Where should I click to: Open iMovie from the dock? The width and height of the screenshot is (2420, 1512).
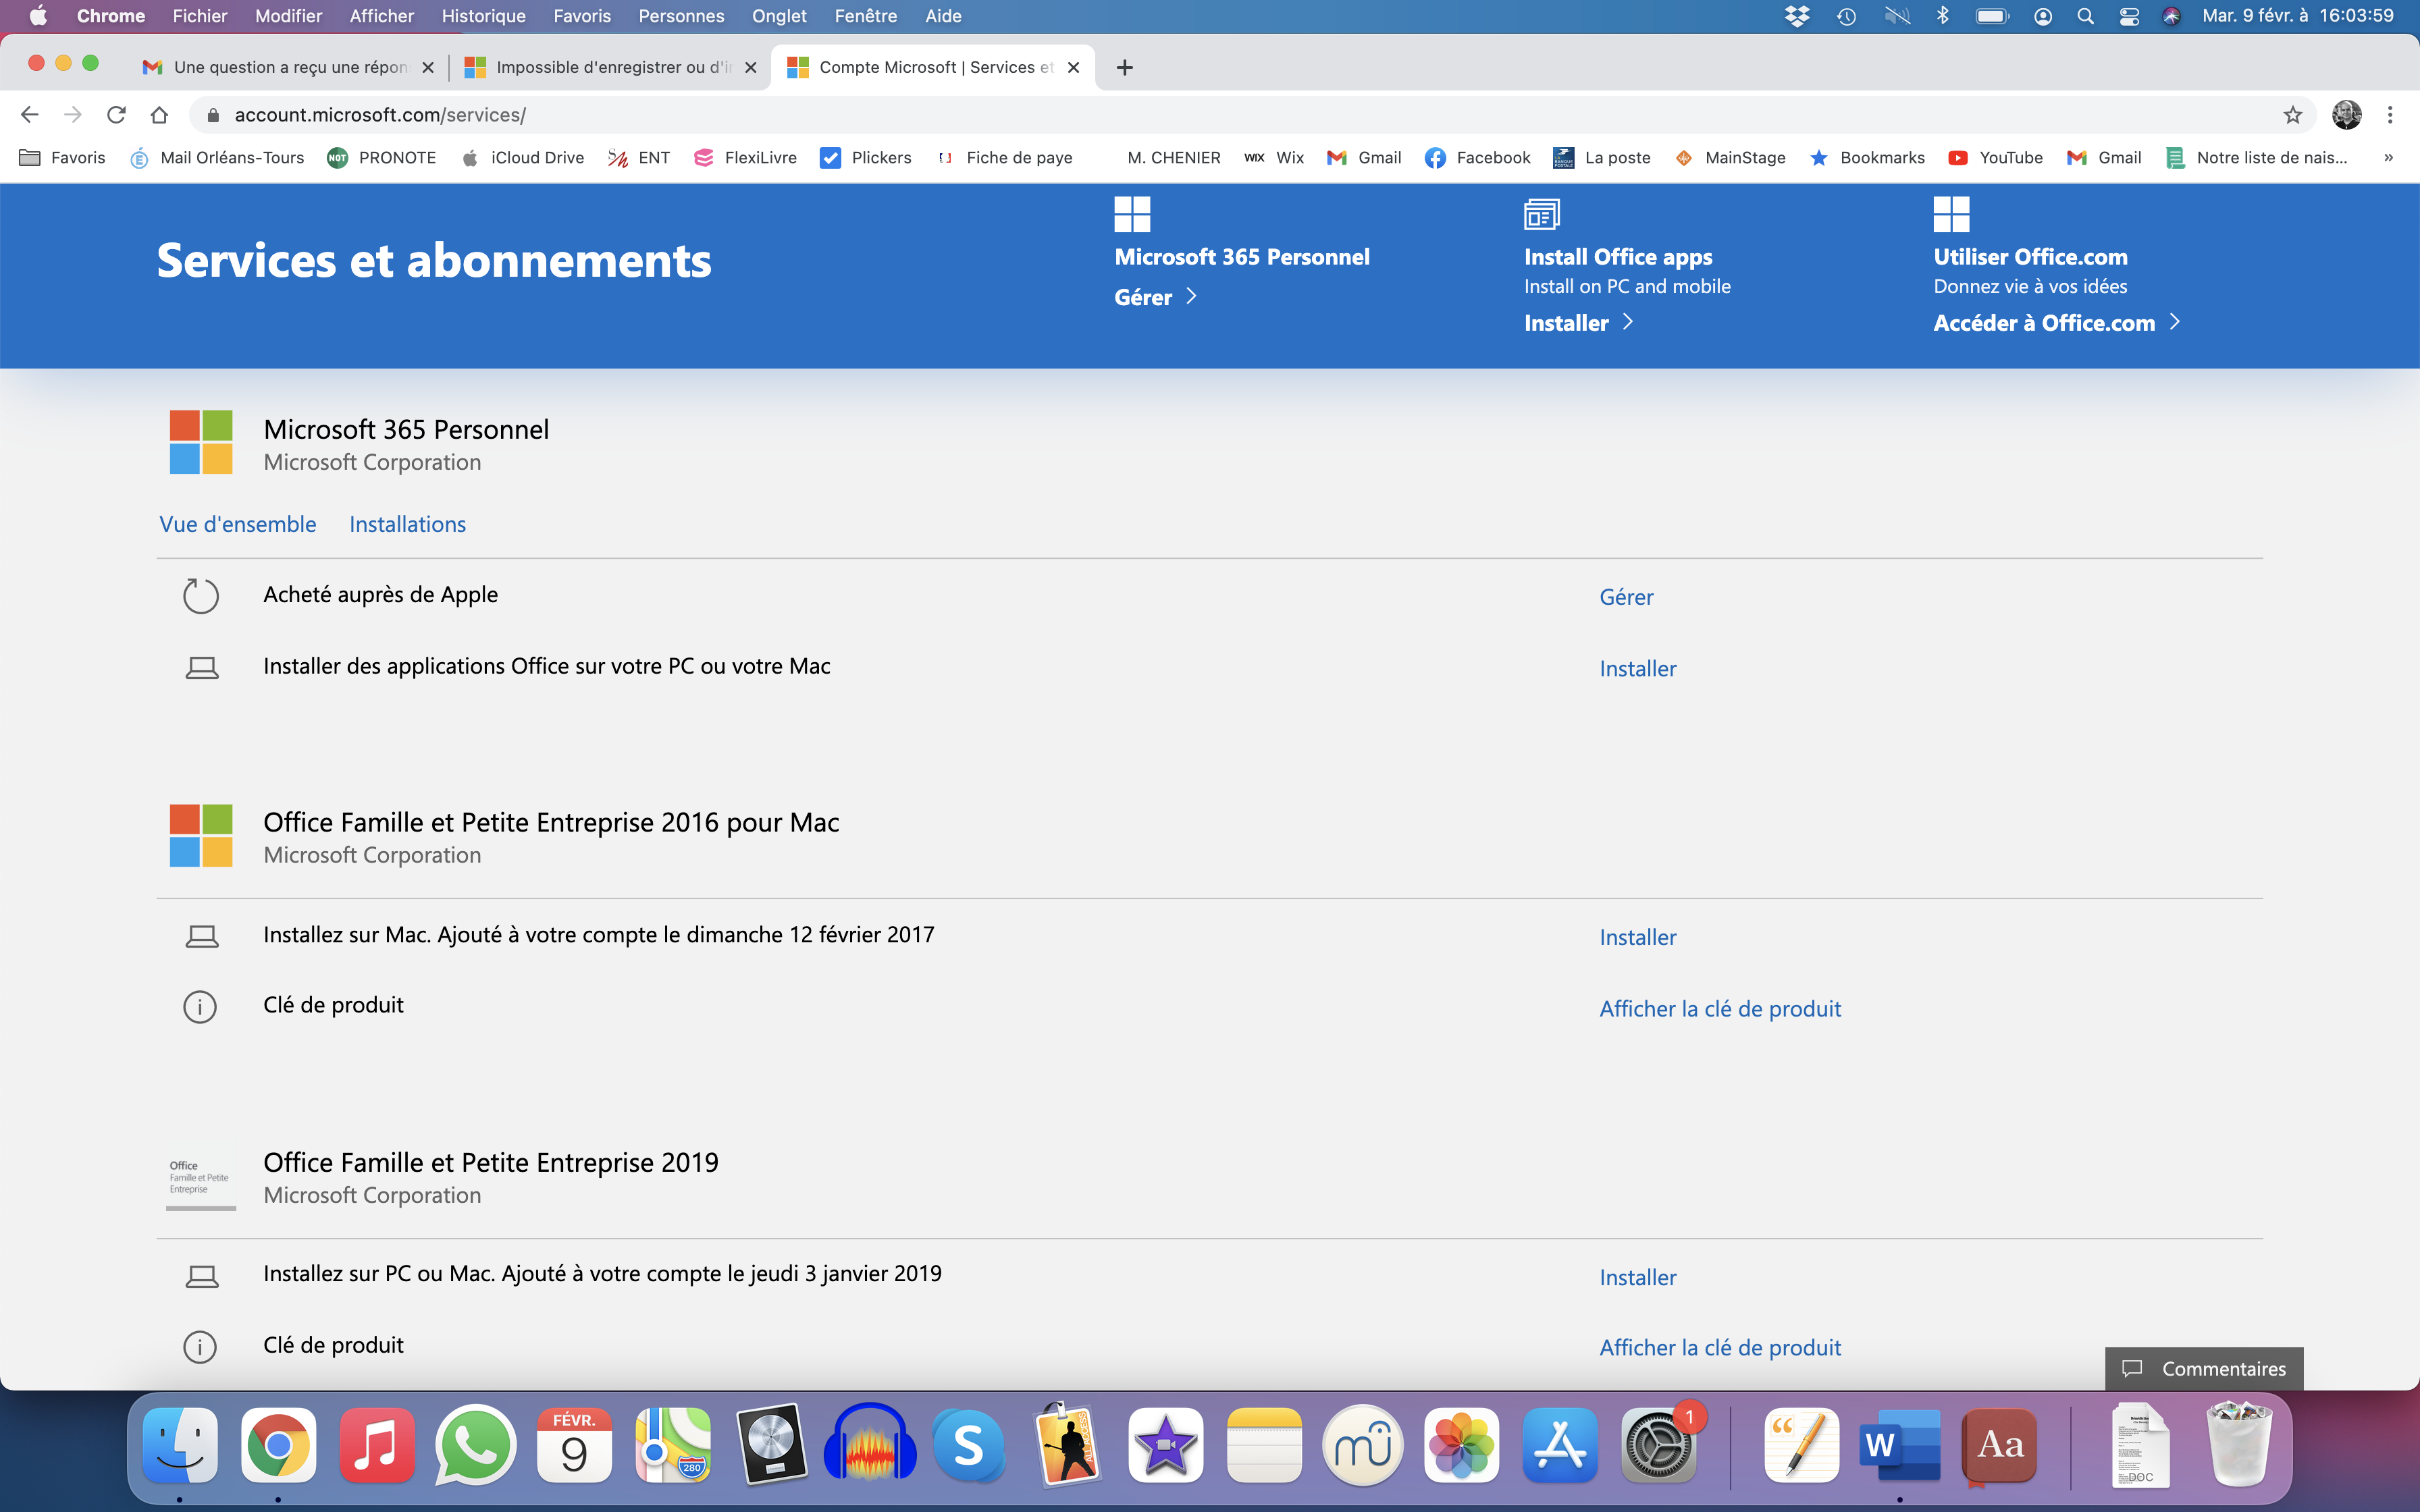(x=1165, y=1445)
